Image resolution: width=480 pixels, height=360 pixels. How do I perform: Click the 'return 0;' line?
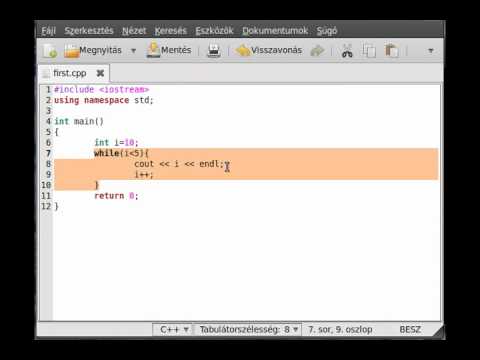[116, 196]
